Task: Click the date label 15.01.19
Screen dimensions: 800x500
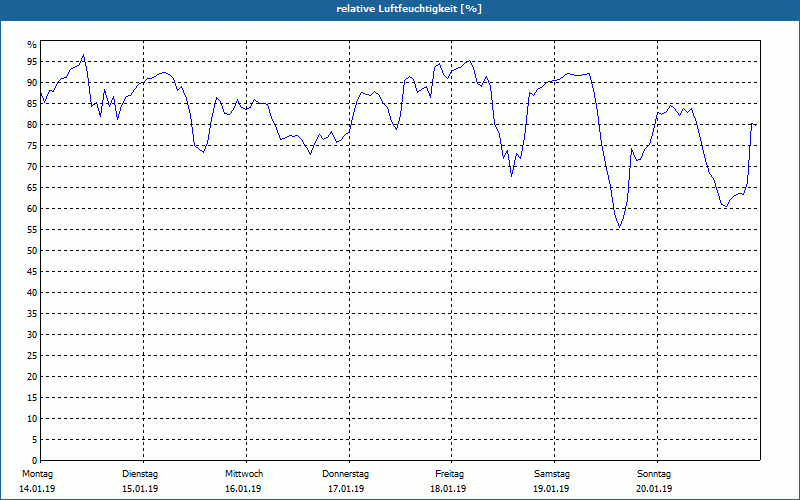Action: [140, 489]
